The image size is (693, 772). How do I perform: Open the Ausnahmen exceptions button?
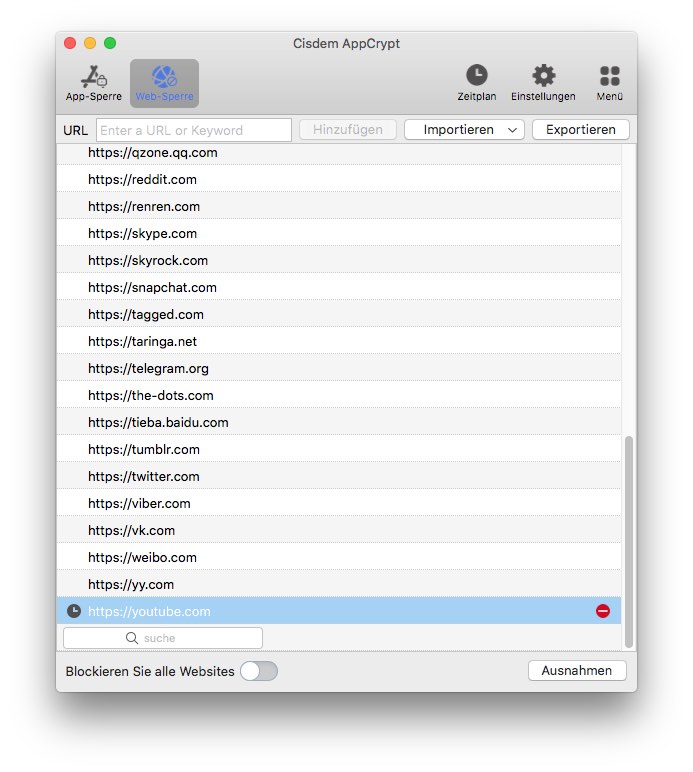pos(577,671)
